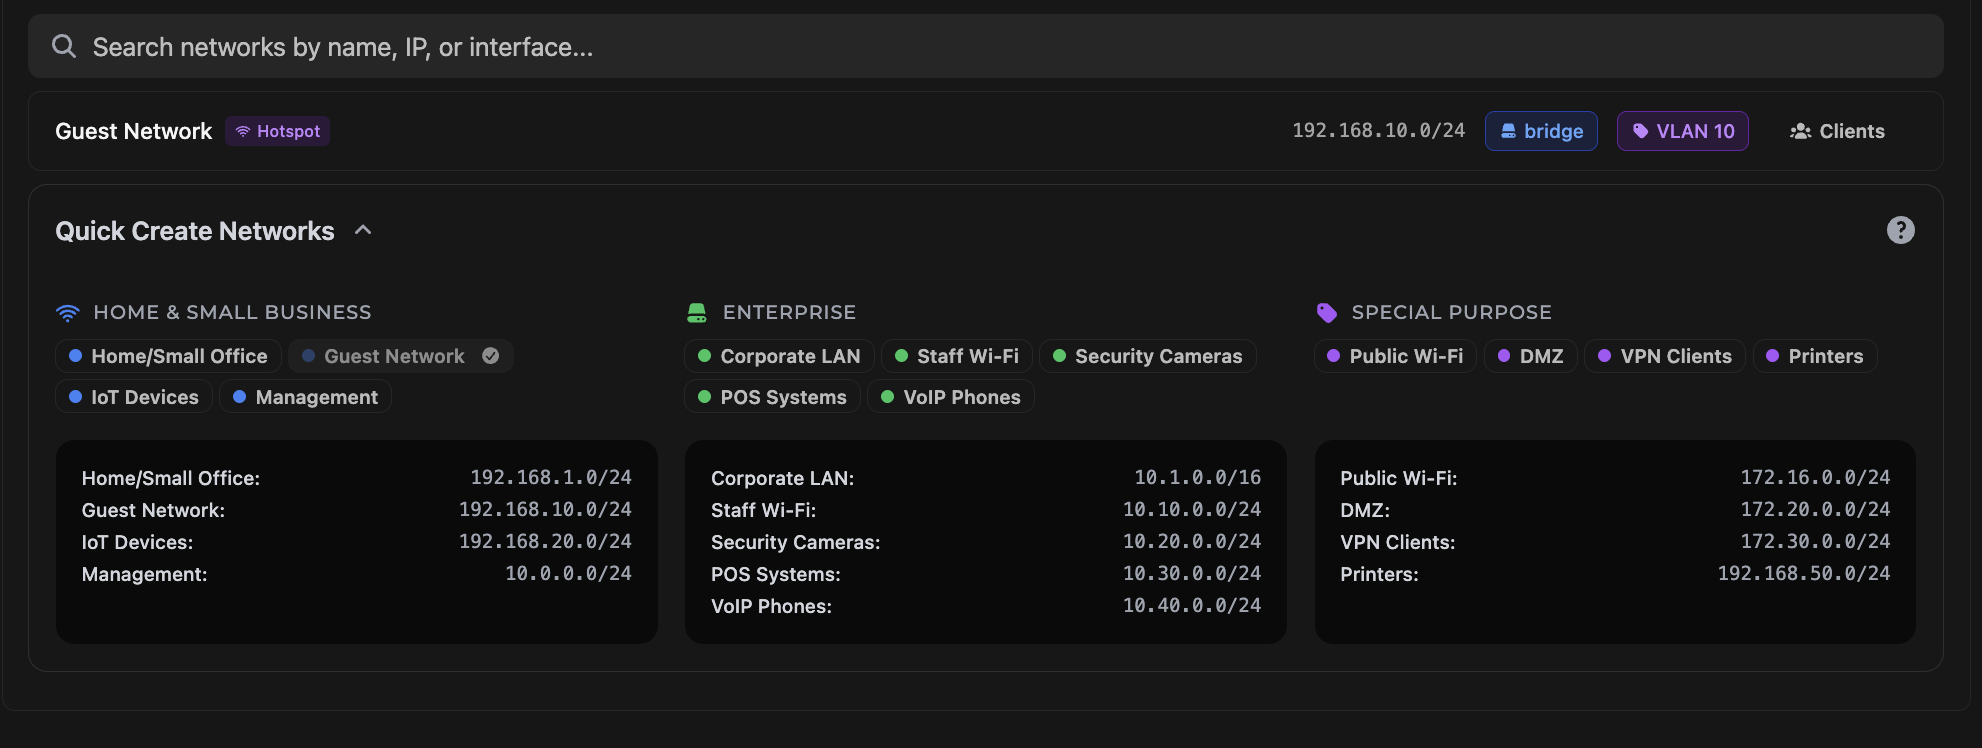The height and width of the screenshot is (748, 1982).
Task: Click the bridge interface badge
Action: (1541, 131)
